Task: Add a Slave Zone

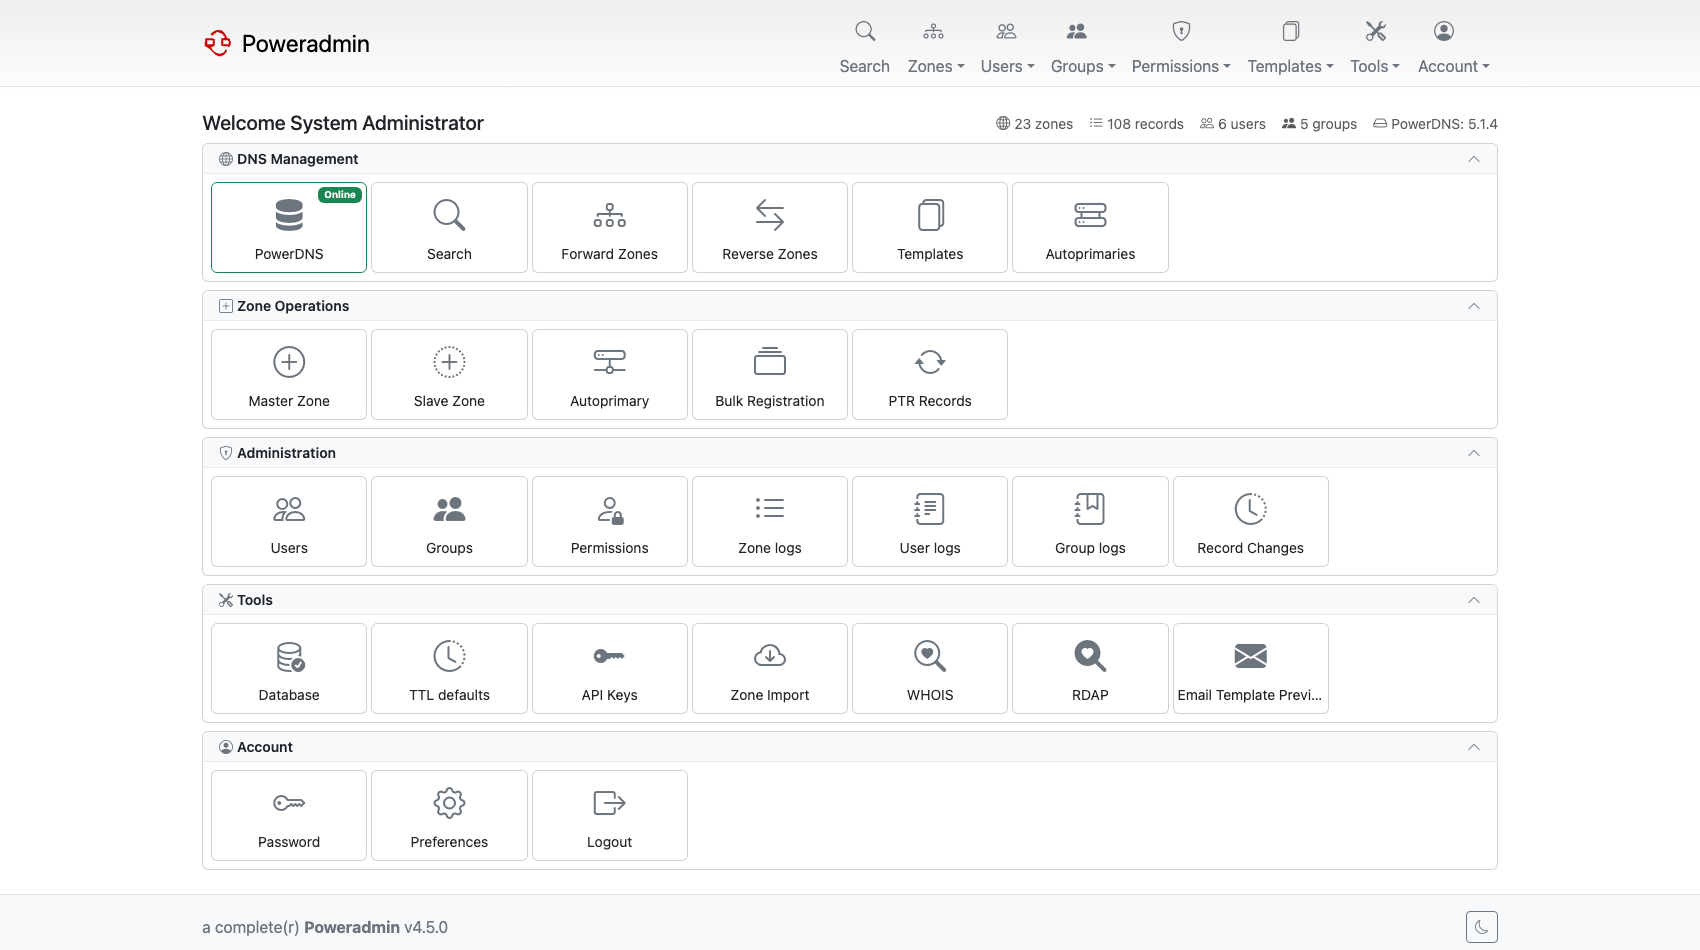Action: click(x=449, y=374)
